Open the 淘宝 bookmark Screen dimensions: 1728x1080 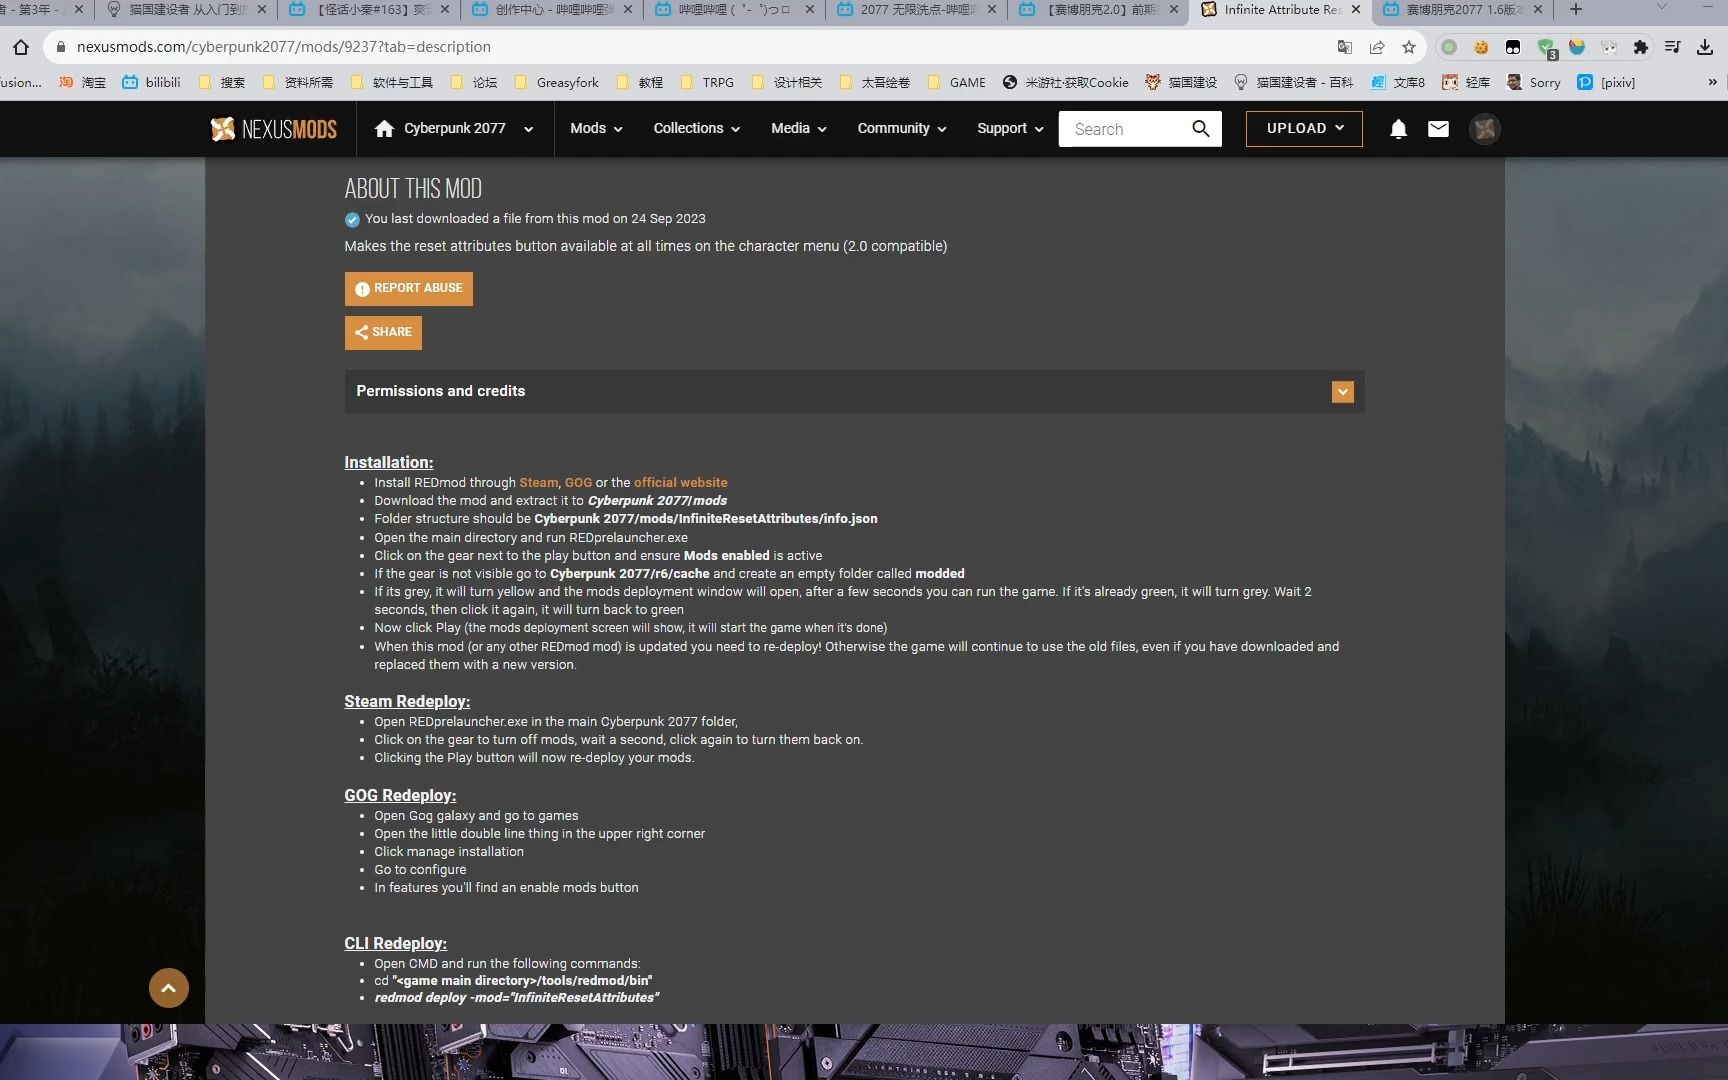(83, 82)
